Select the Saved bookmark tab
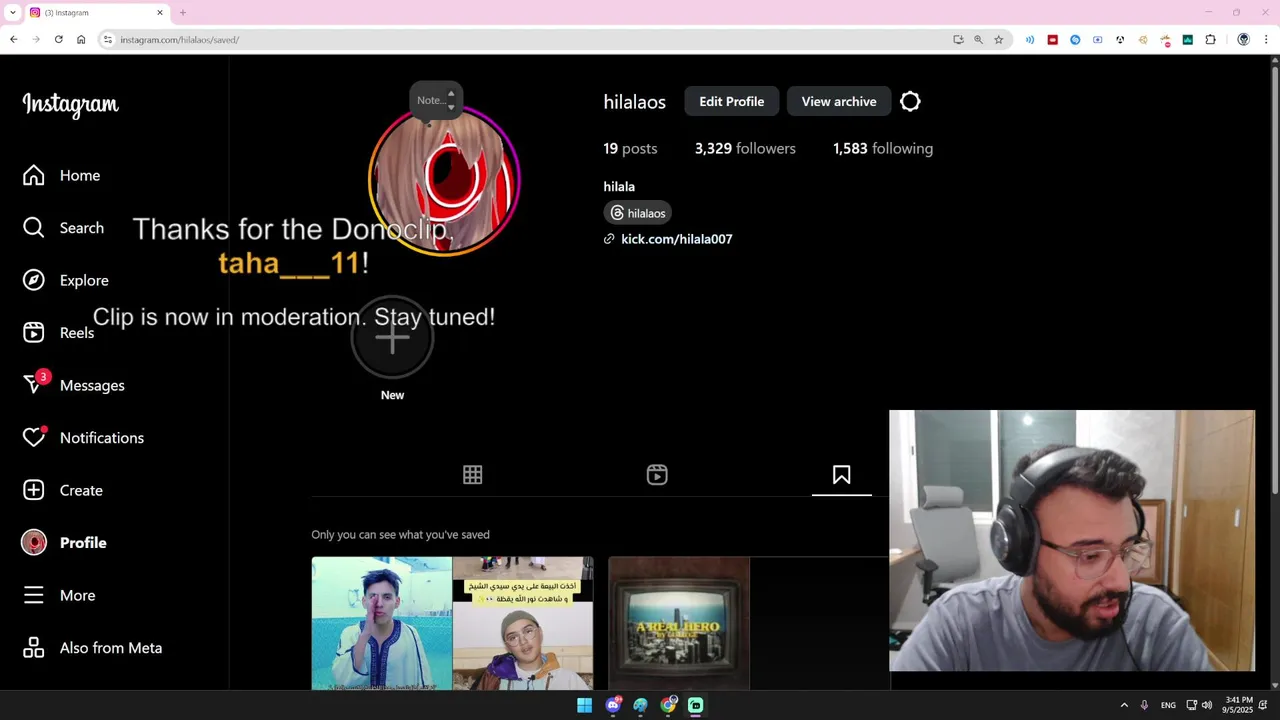 [842, 475]
